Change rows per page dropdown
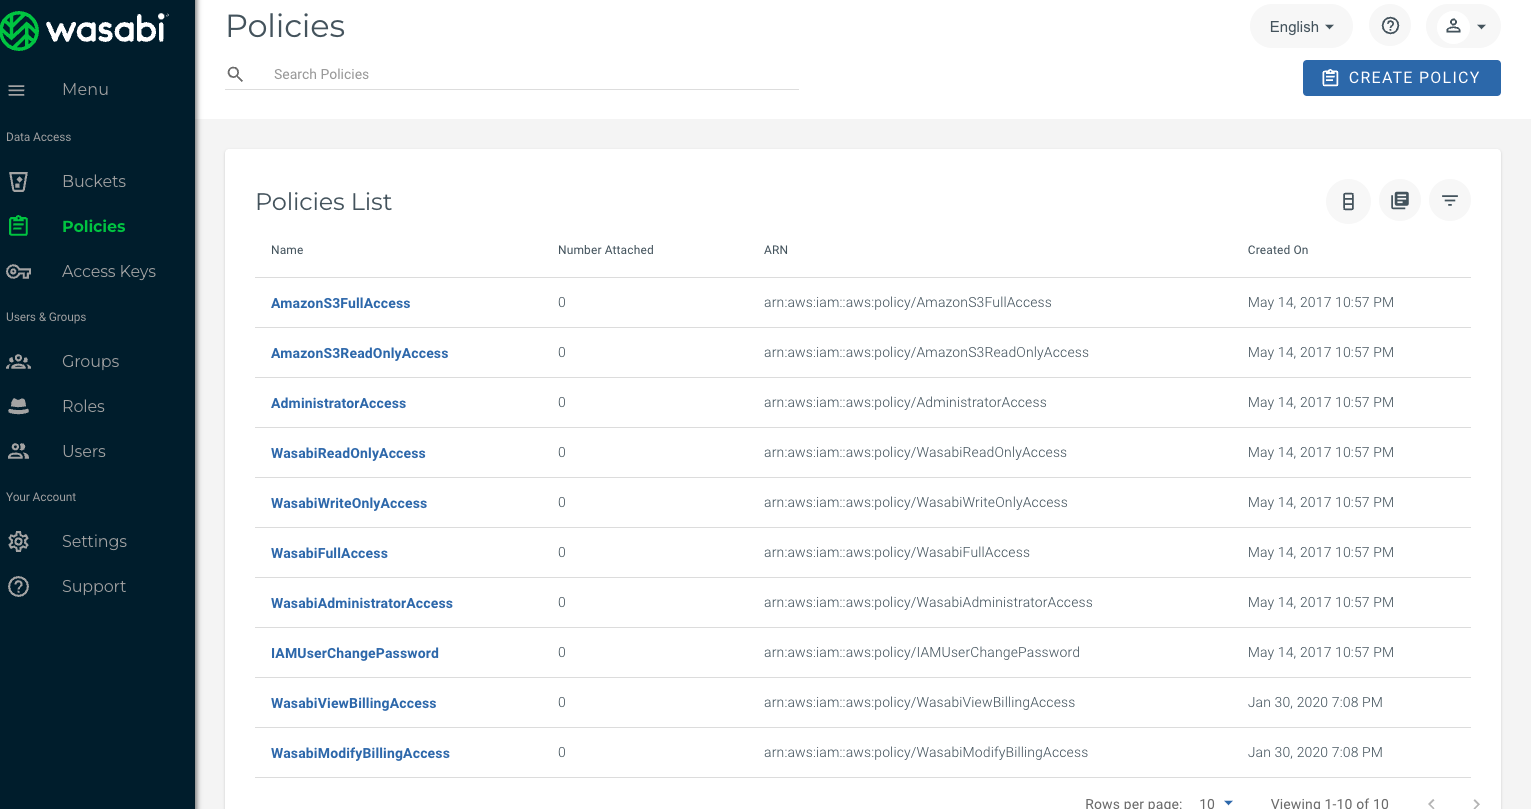This screenshot has height=809, width=1531. tap(1217, 803)
